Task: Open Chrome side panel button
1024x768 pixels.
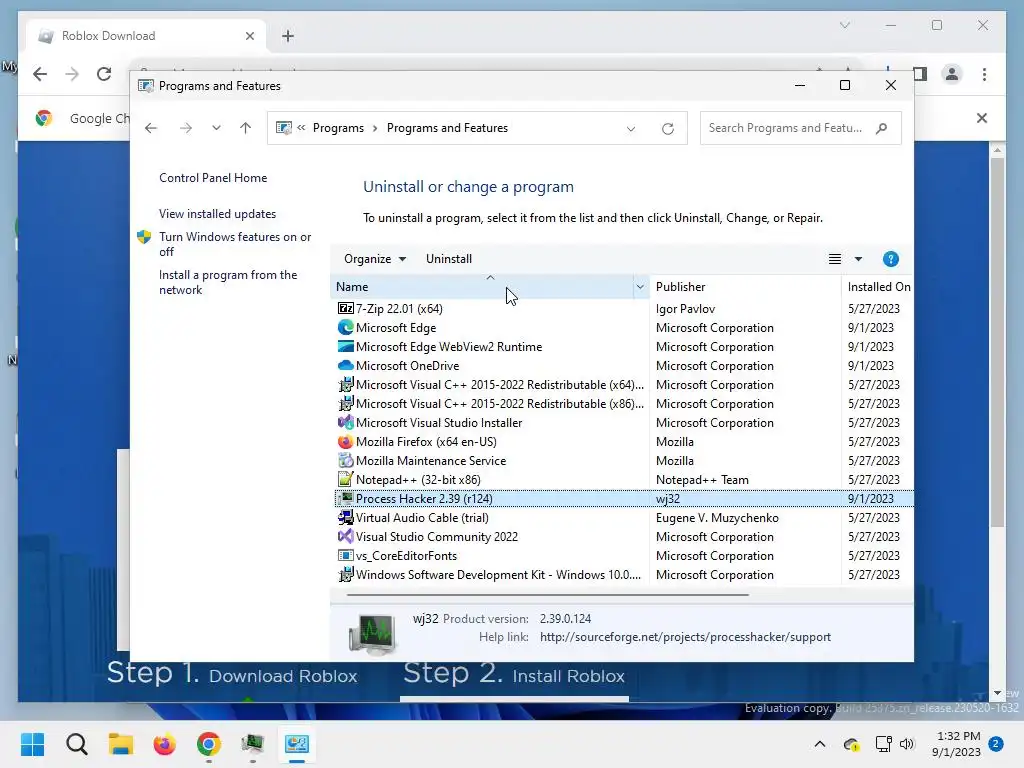Action: pyautogui.click(x=920, y=74)
